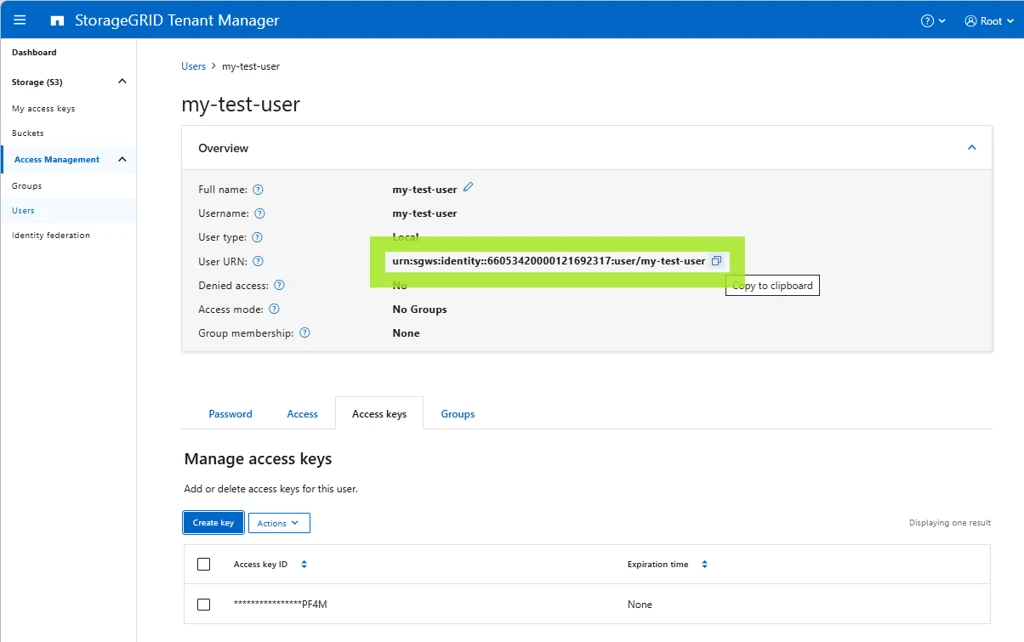1024x642 pixels.
Task: Switch to the Groups tab
Action: (x=458, y=414)
